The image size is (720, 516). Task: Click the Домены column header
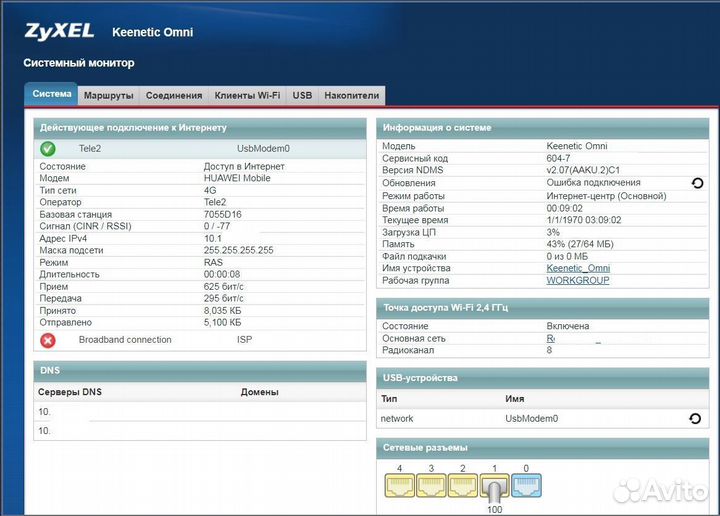(x=259, y=393)
